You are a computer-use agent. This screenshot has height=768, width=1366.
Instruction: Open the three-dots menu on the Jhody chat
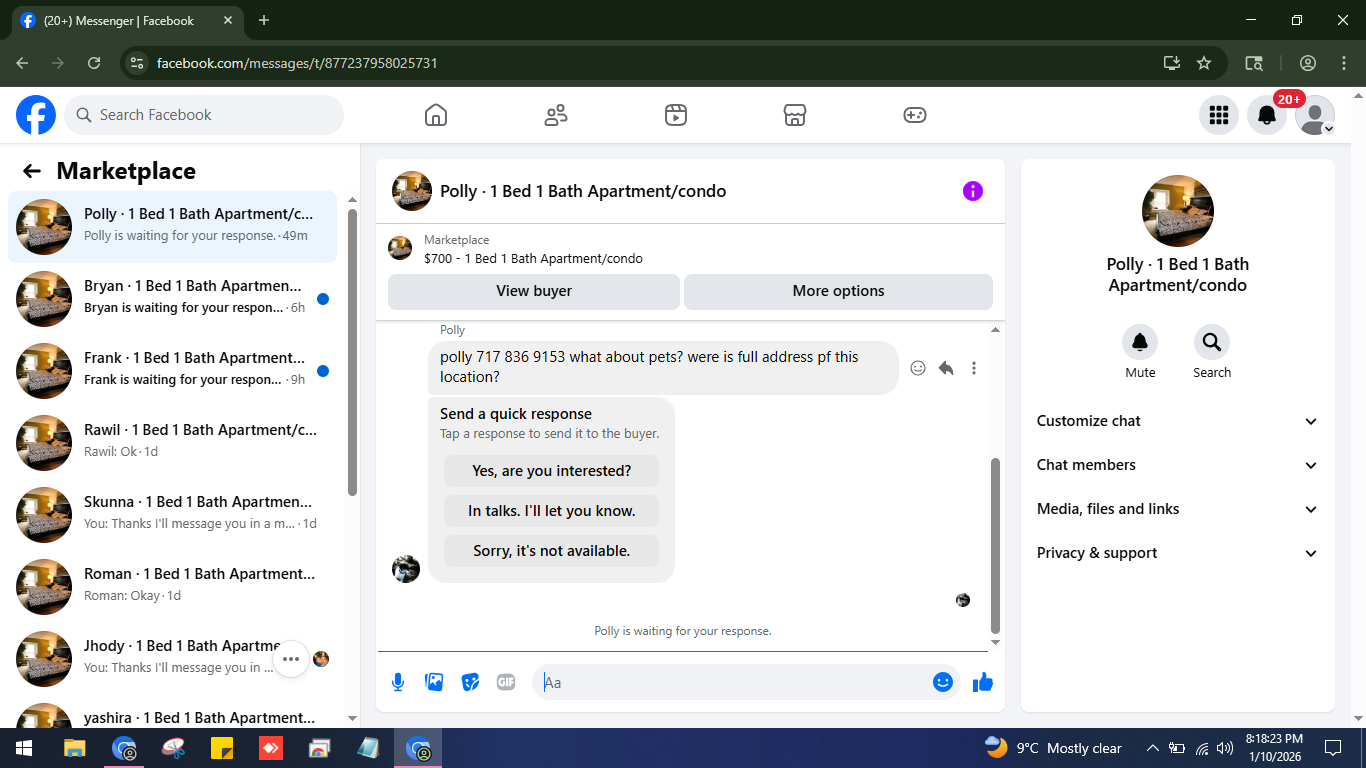[x=291, y=659]
